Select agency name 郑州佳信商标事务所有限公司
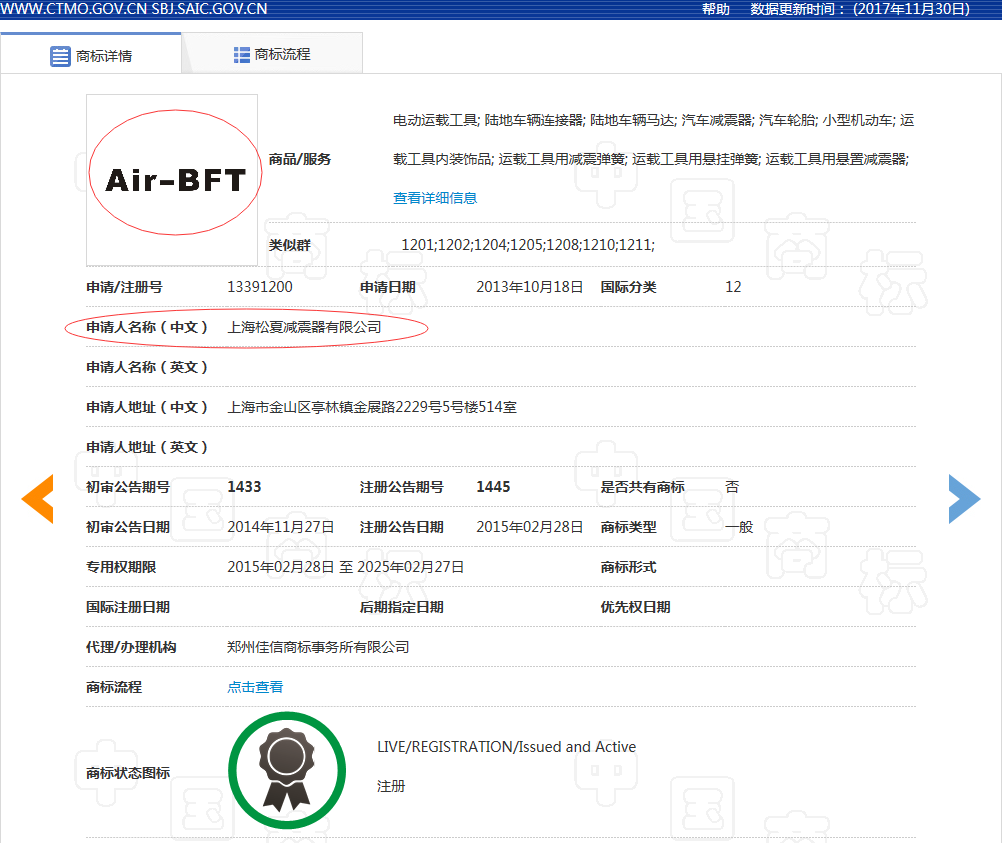The image size is (1003, 843). click(x=320, y=646)
